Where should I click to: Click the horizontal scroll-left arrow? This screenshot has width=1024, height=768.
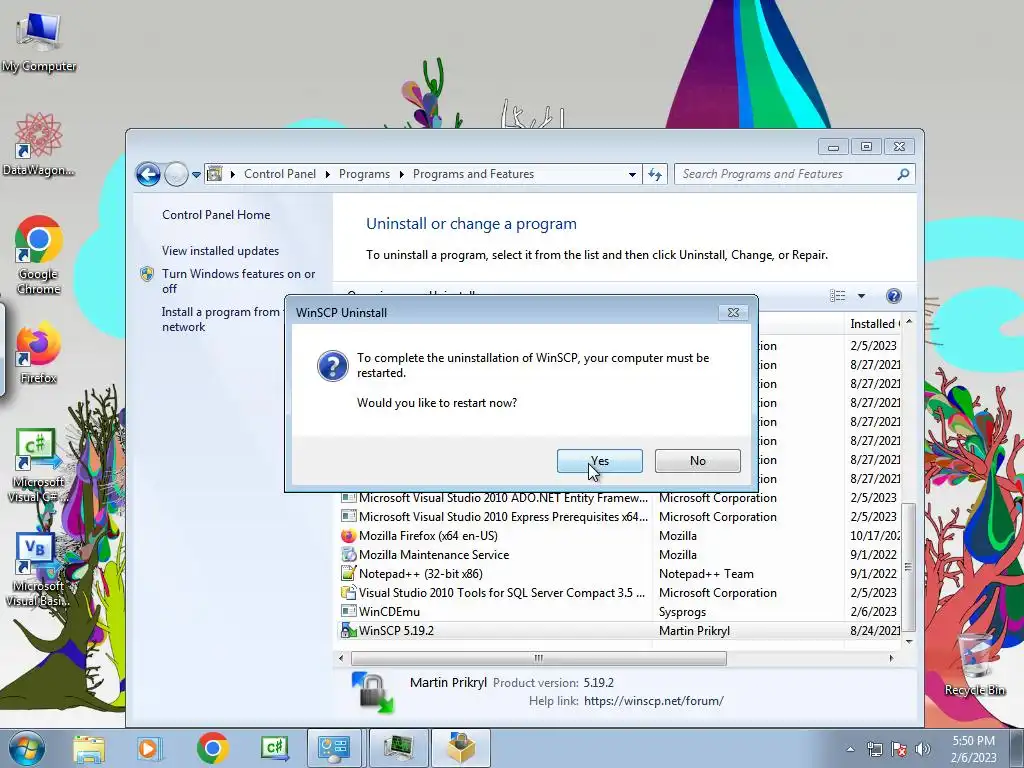(341, 658)
